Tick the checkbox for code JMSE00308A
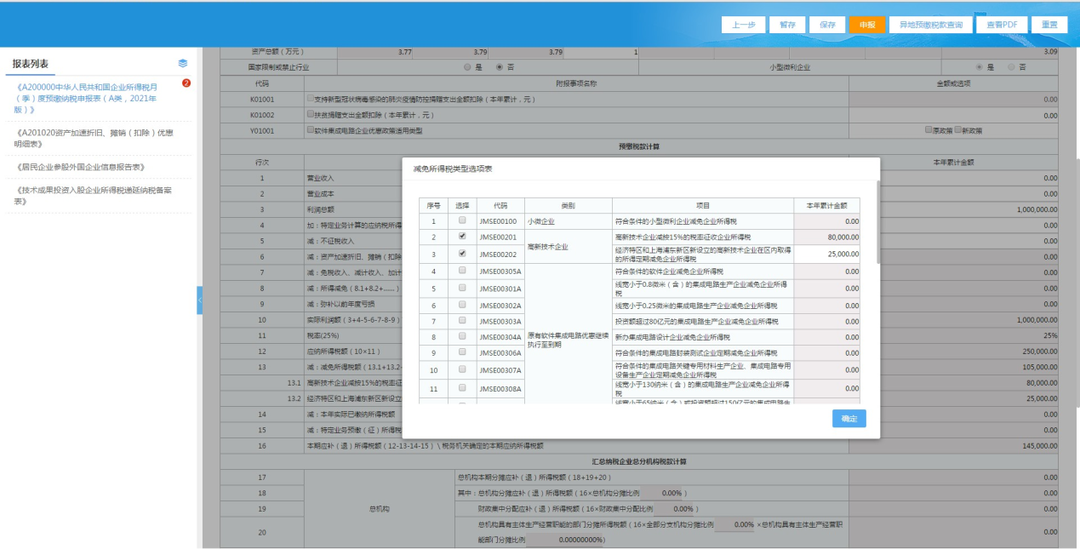This screenshot has height=549, width=1080. click(462, 388)
